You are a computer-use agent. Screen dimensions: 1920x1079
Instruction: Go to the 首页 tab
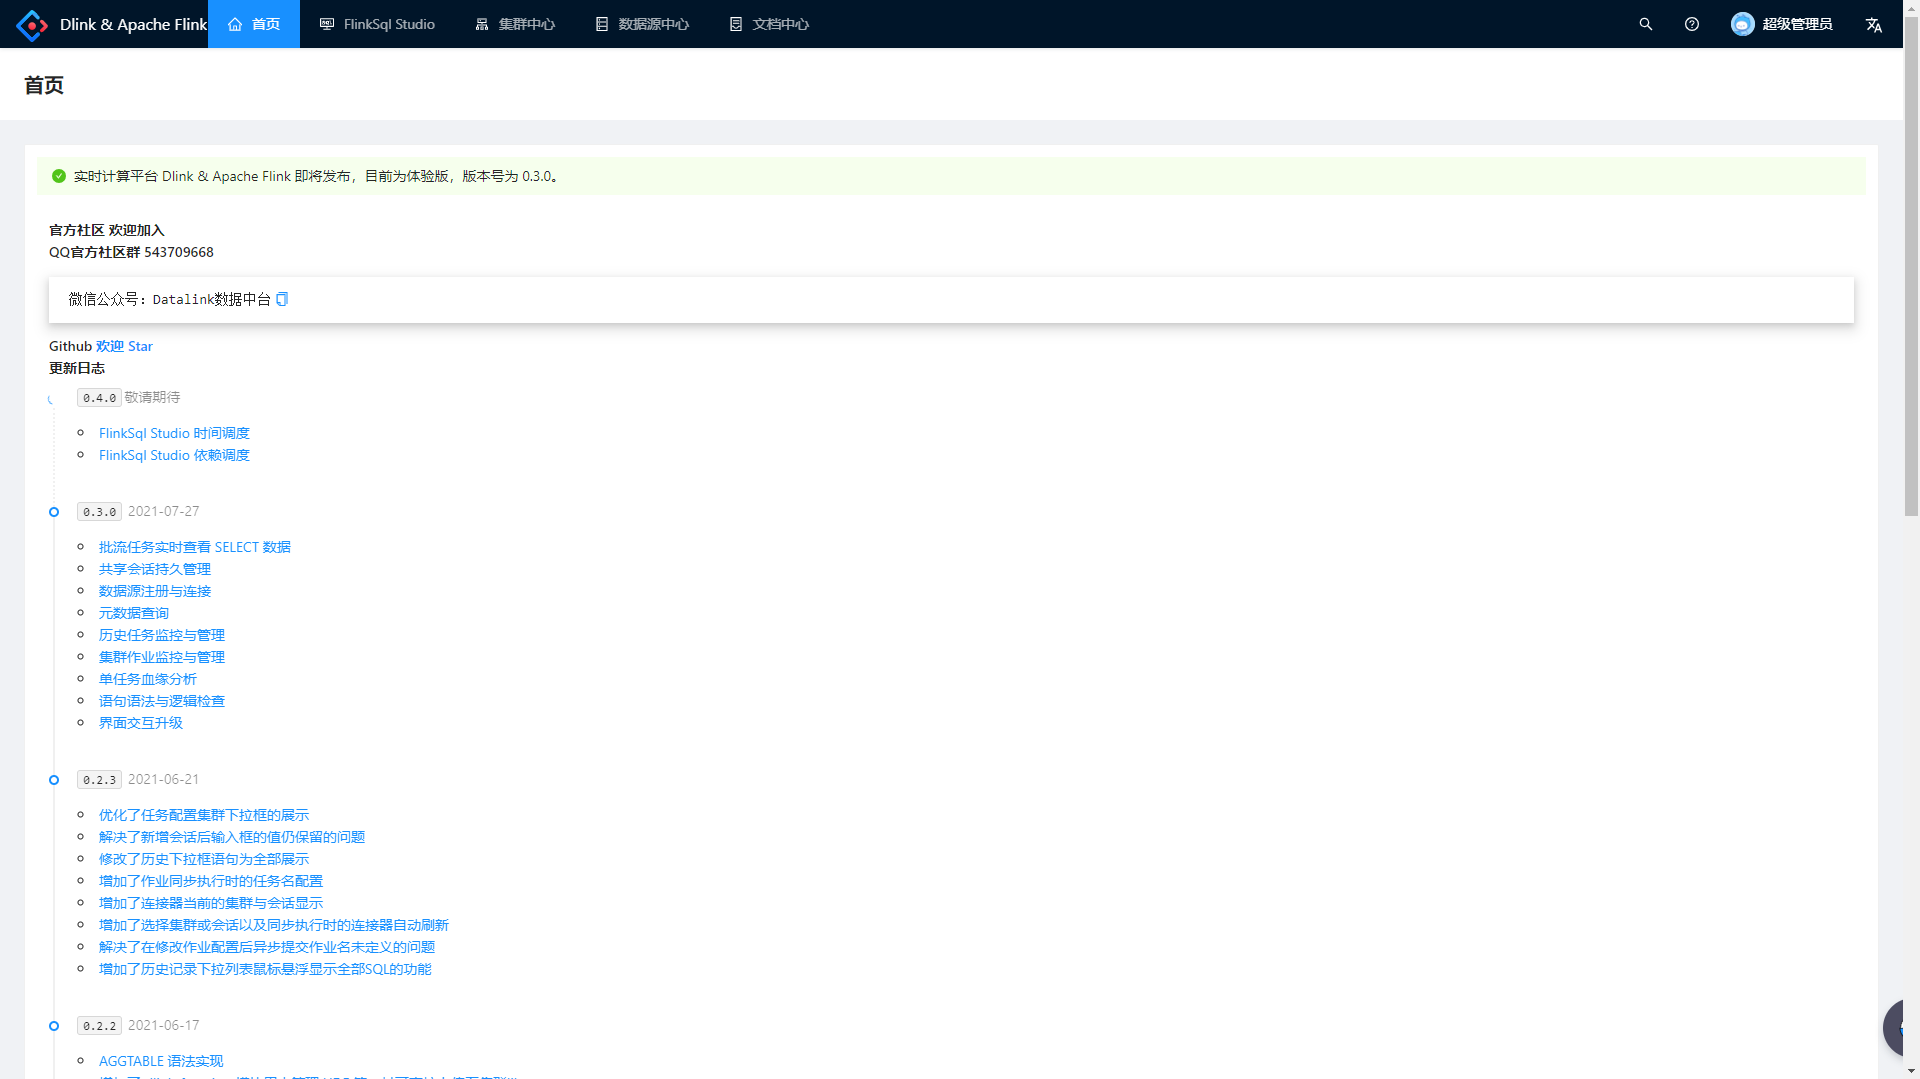pos(254,24)
